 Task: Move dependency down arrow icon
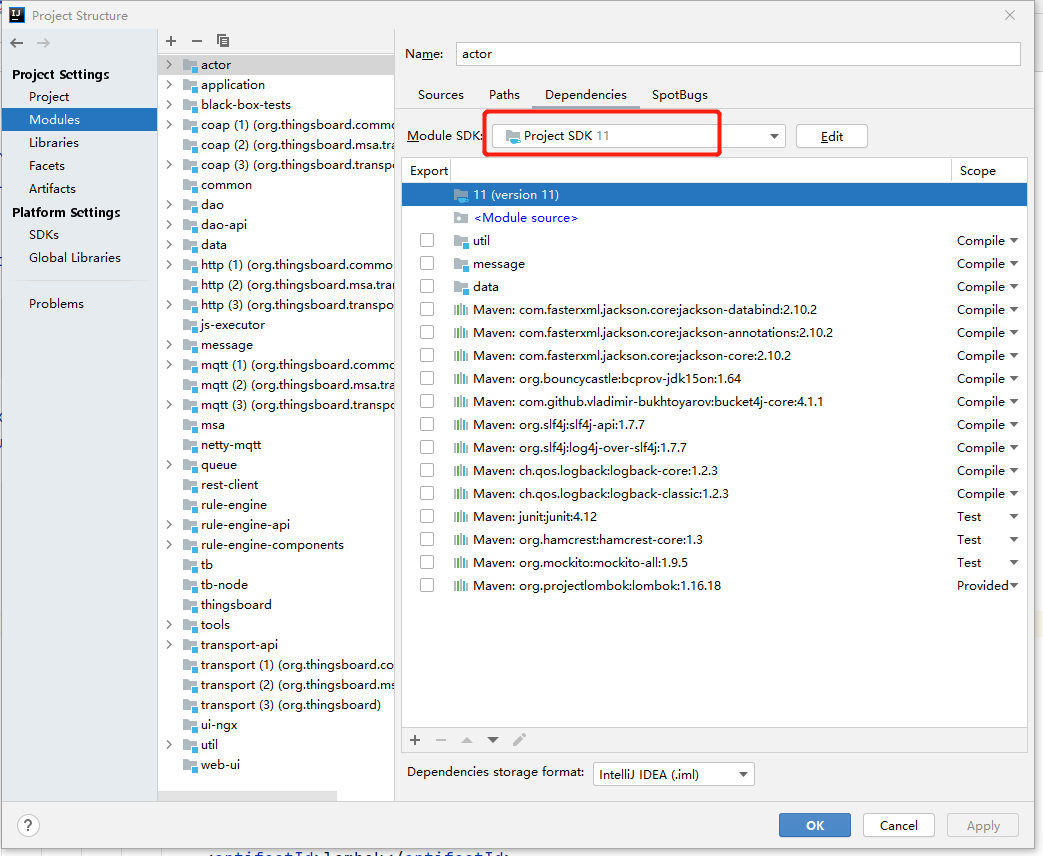coord(493,740)
